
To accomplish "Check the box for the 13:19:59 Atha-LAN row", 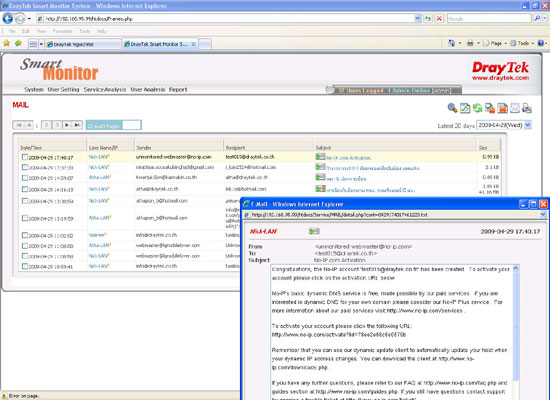I will point(25,218).
